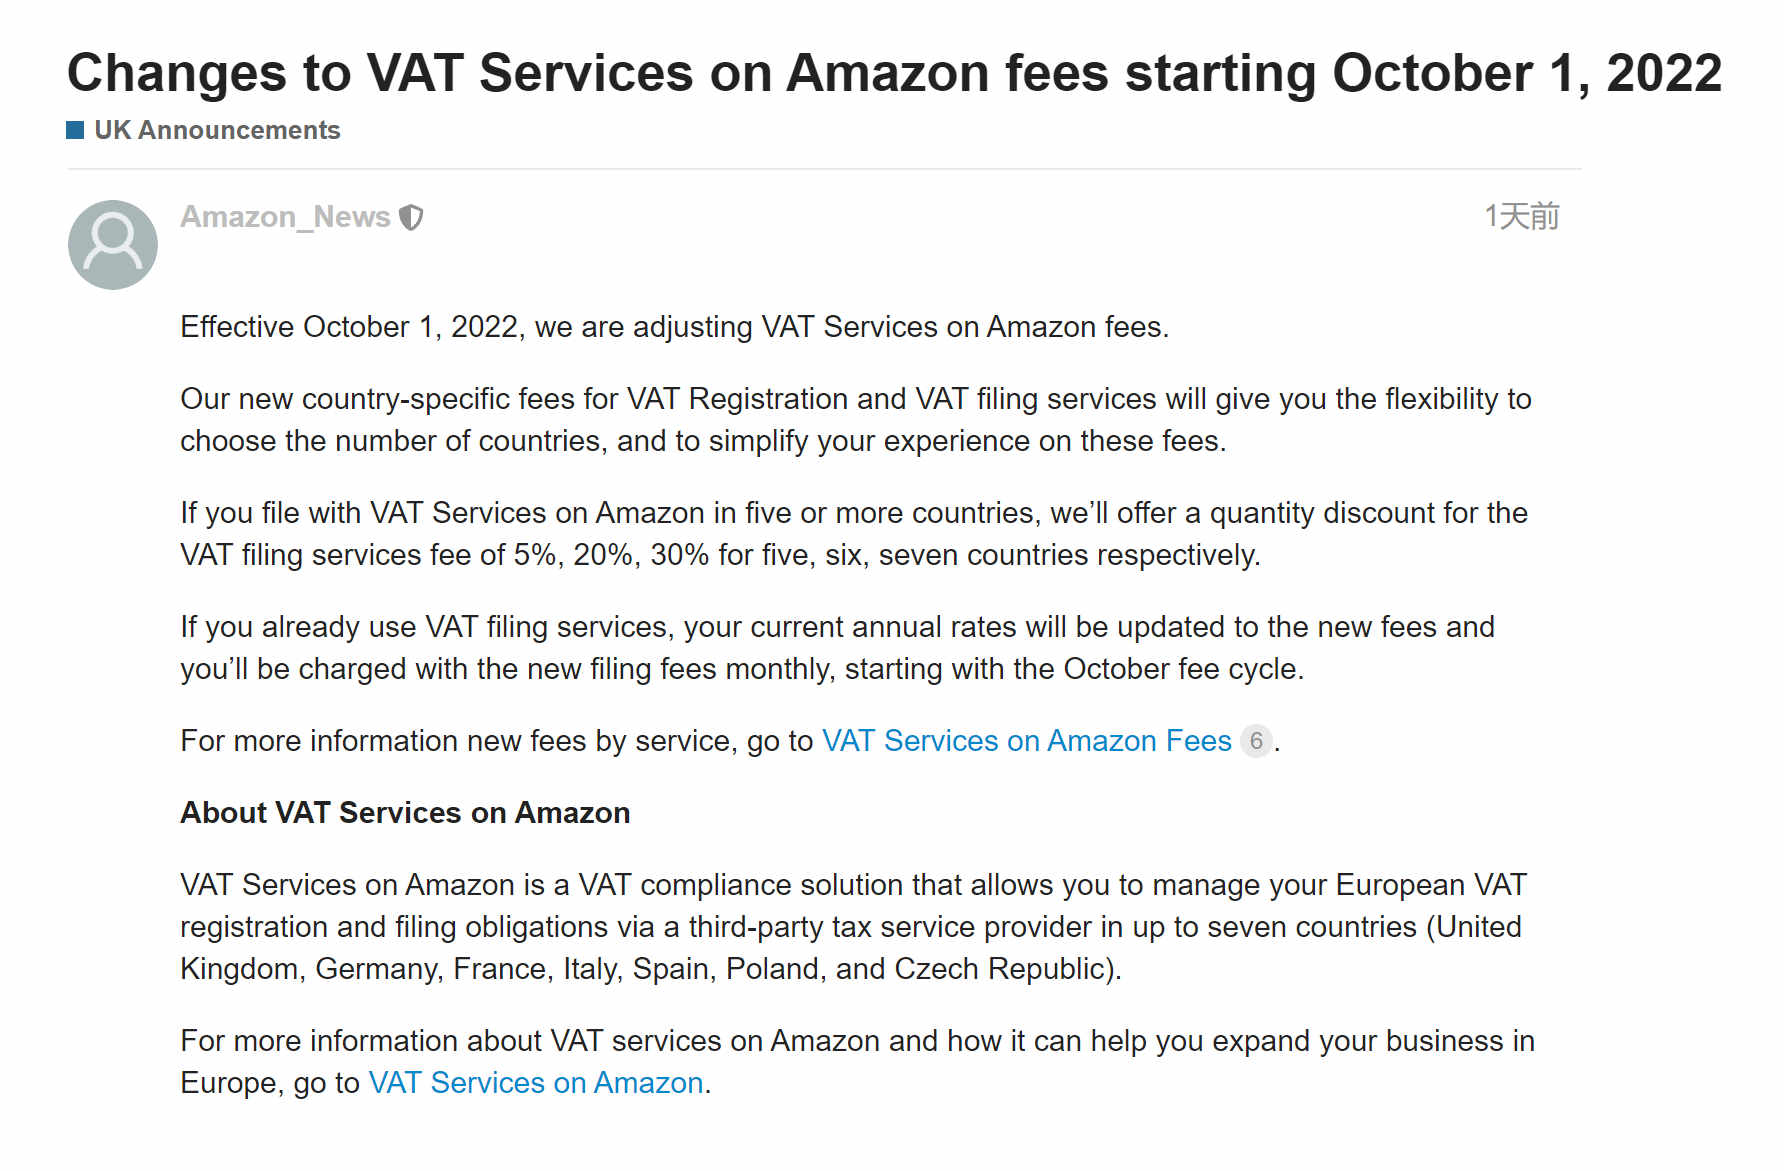This screenshot has height=1171, width=1784.
Task: Follow the final VAT Services on Amazon link
Action: coord(536,1083)
